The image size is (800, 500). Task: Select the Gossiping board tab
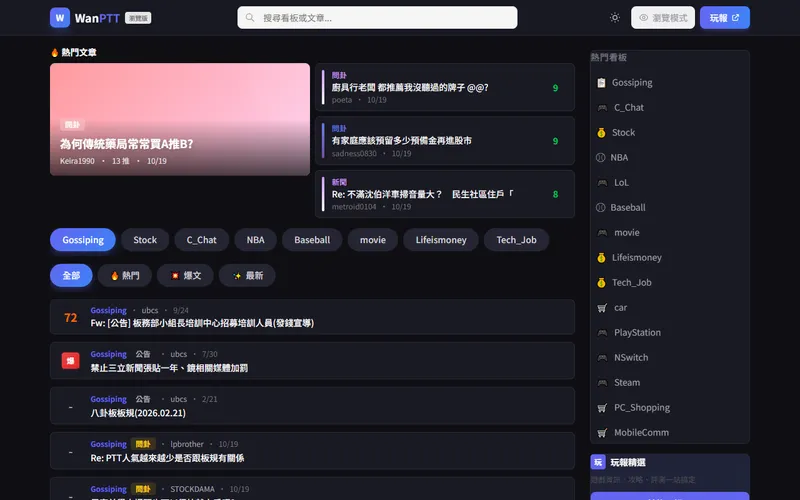83,240
